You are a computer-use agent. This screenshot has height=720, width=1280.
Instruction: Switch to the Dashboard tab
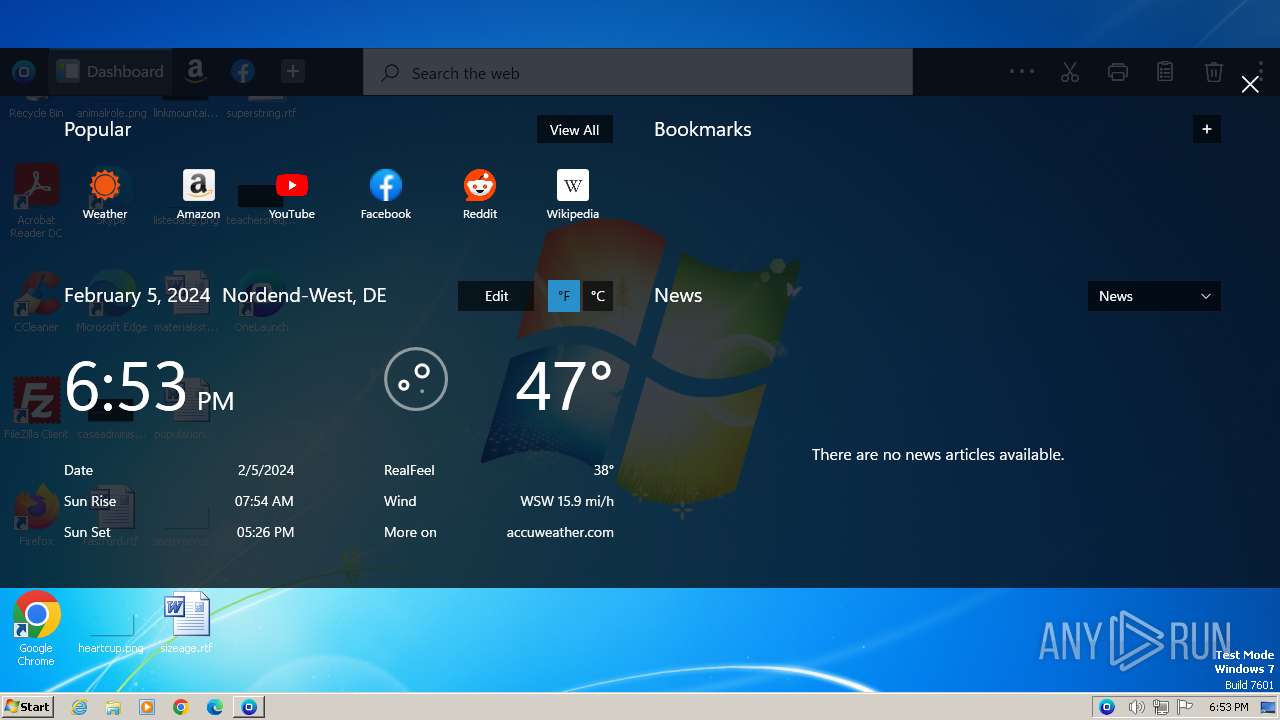point(110,71)
